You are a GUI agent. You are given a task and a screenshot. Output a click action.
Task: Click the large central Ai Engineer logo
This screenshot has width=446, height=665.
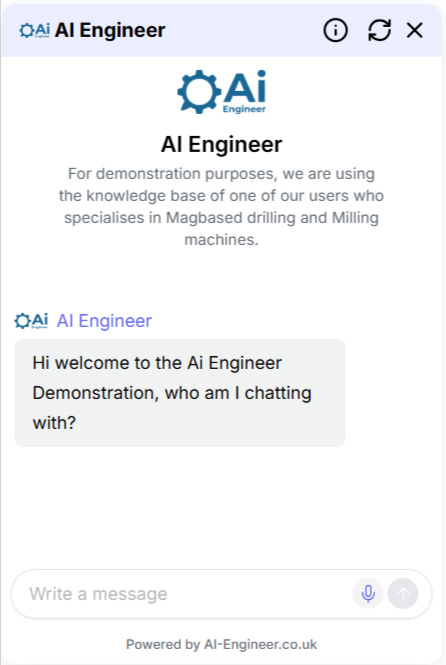tap(222, 92)
